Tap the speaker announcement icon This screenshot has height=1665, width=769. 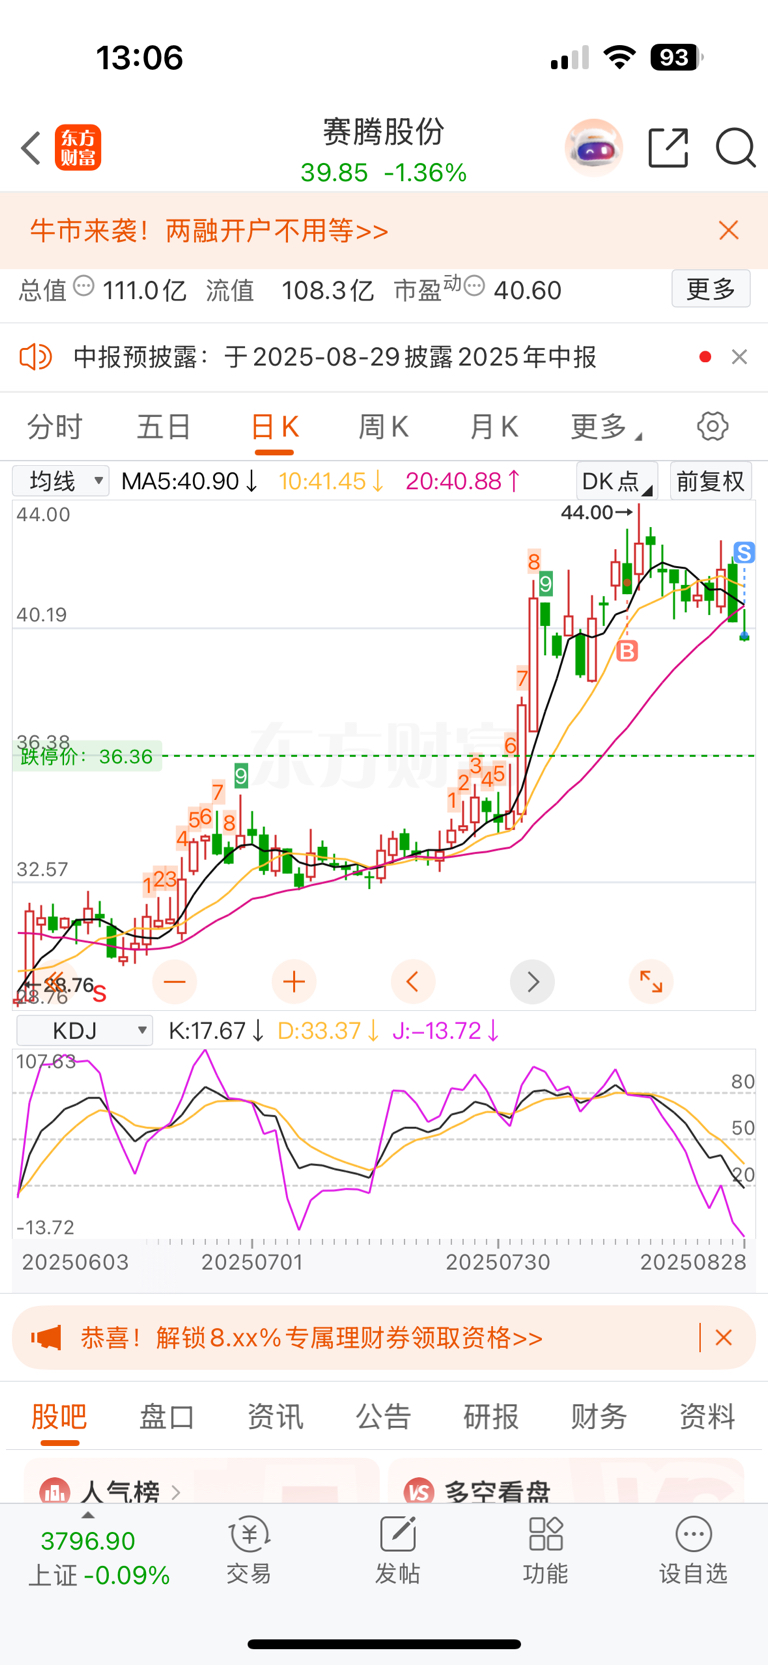[x=36, y=357]
